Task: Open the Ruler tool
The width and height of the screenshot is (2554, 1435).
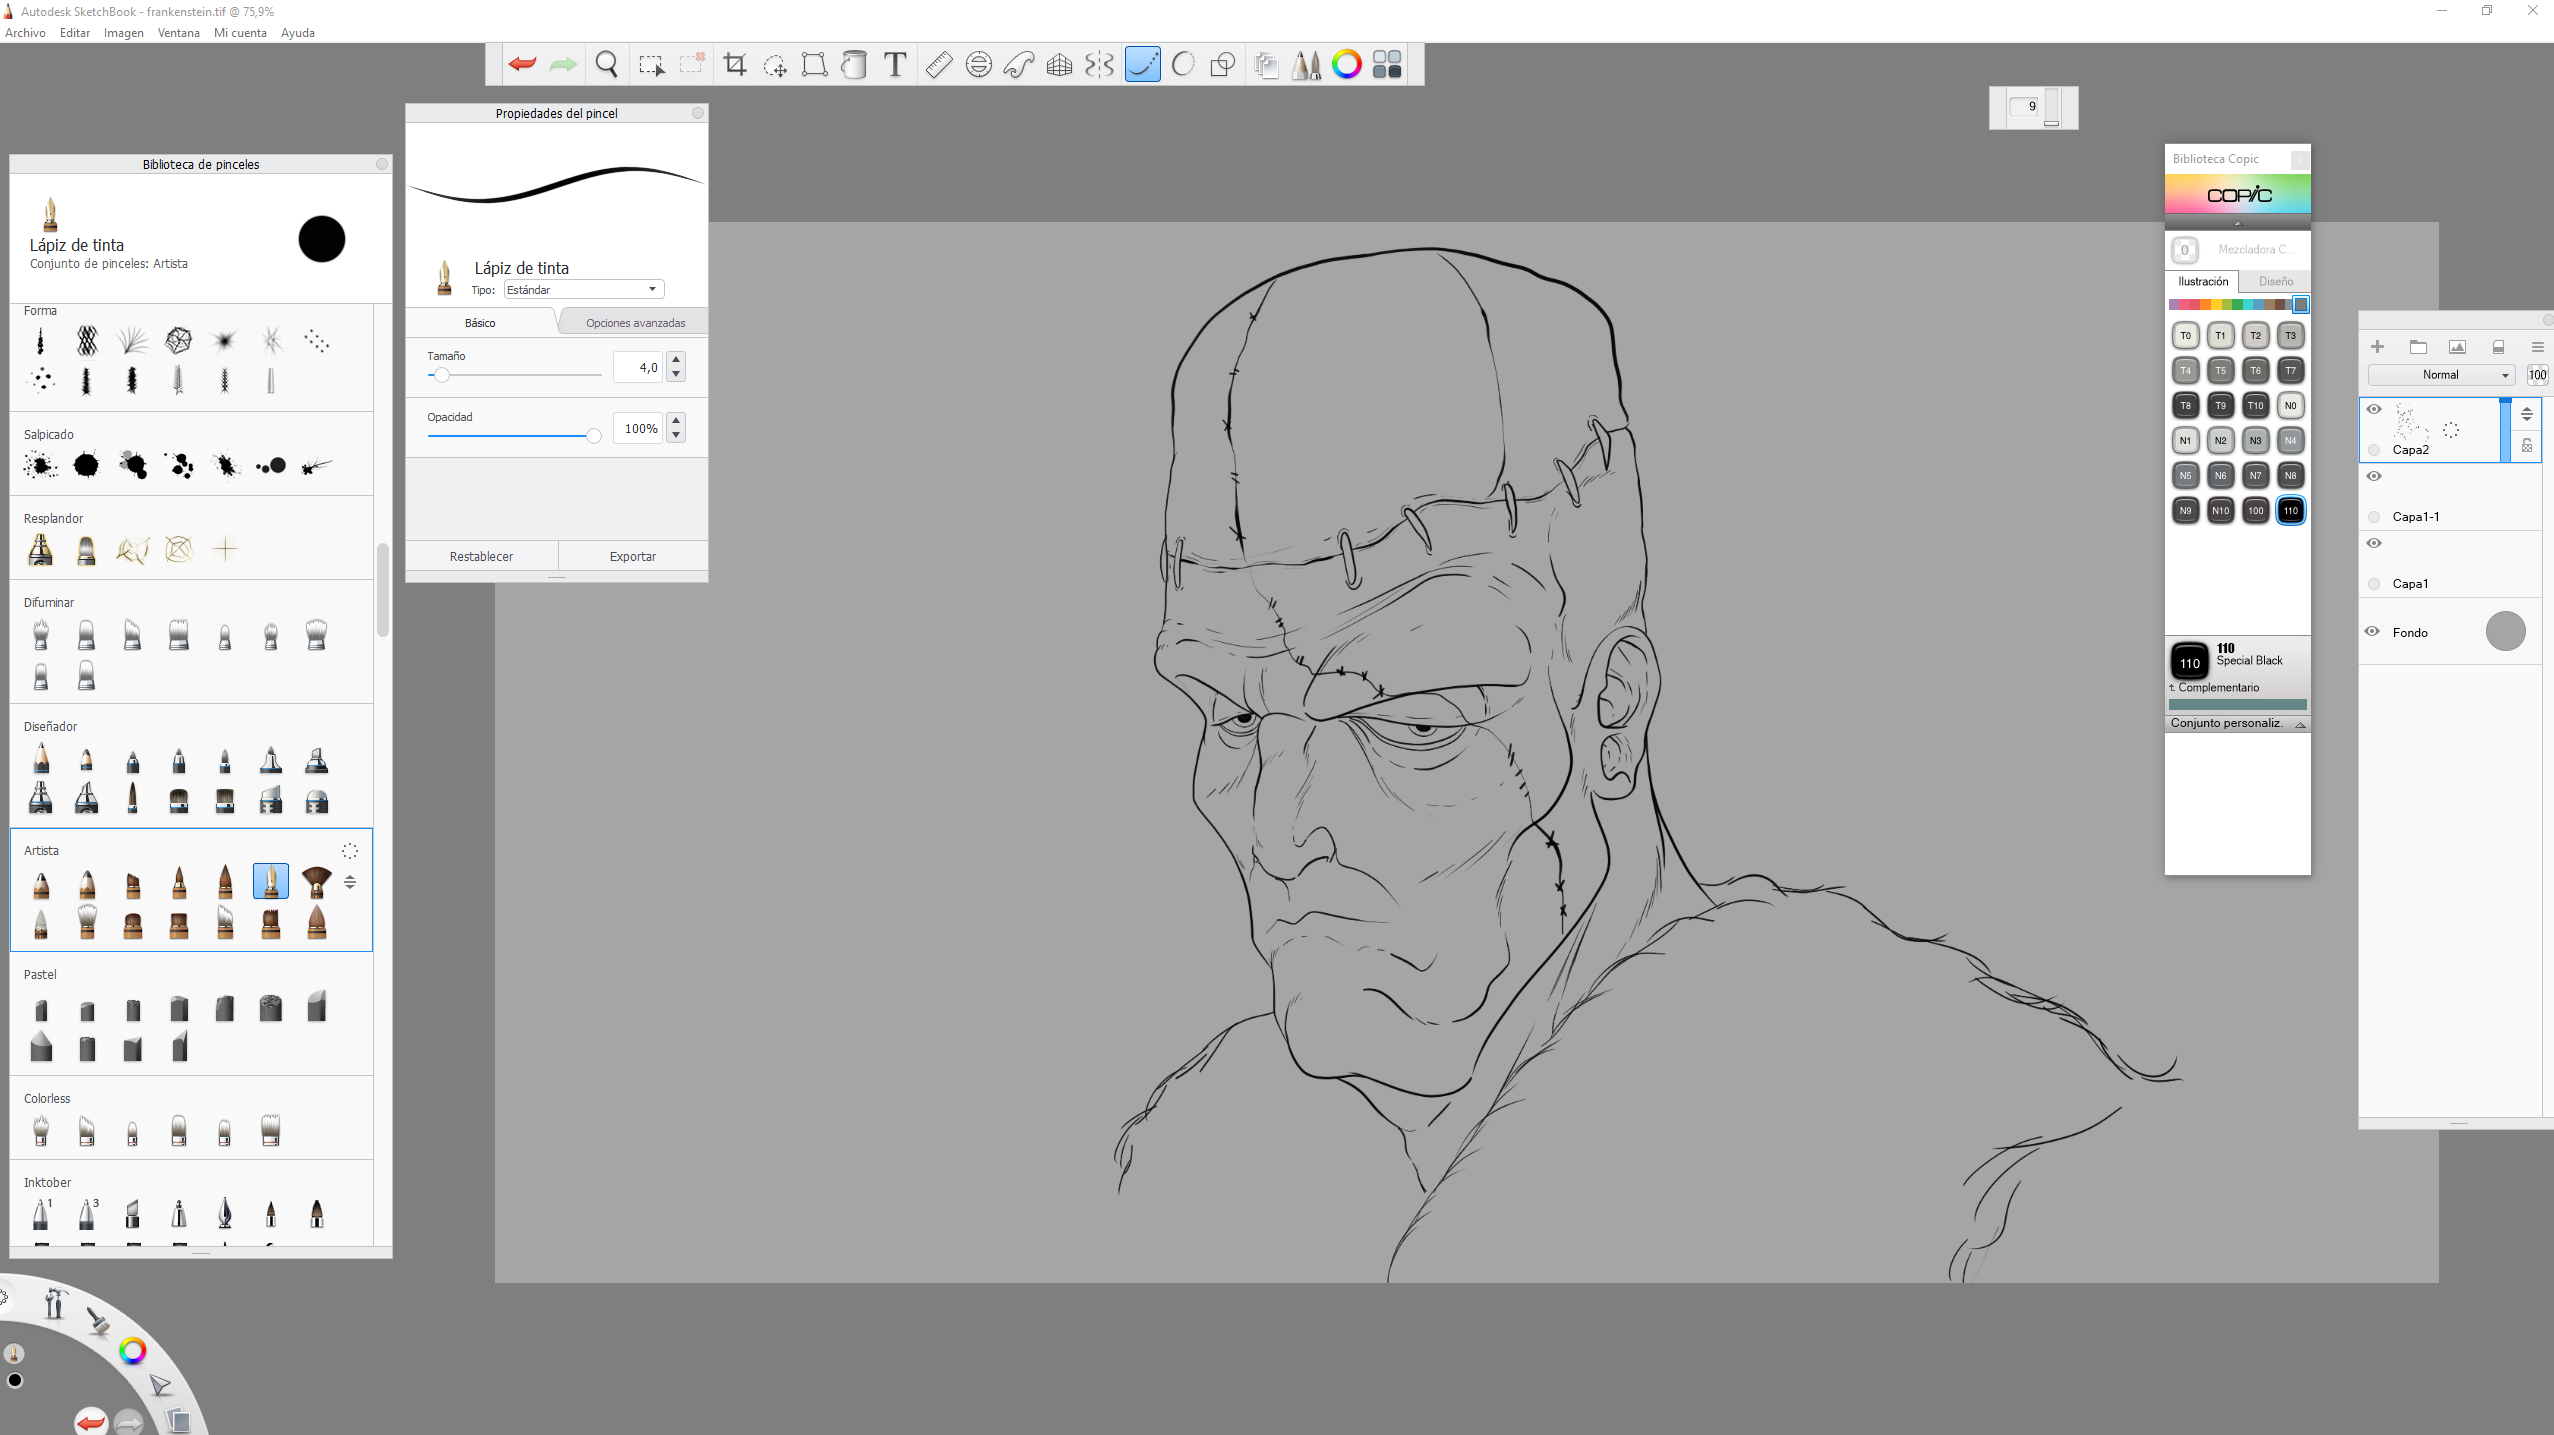Action: 938,64
